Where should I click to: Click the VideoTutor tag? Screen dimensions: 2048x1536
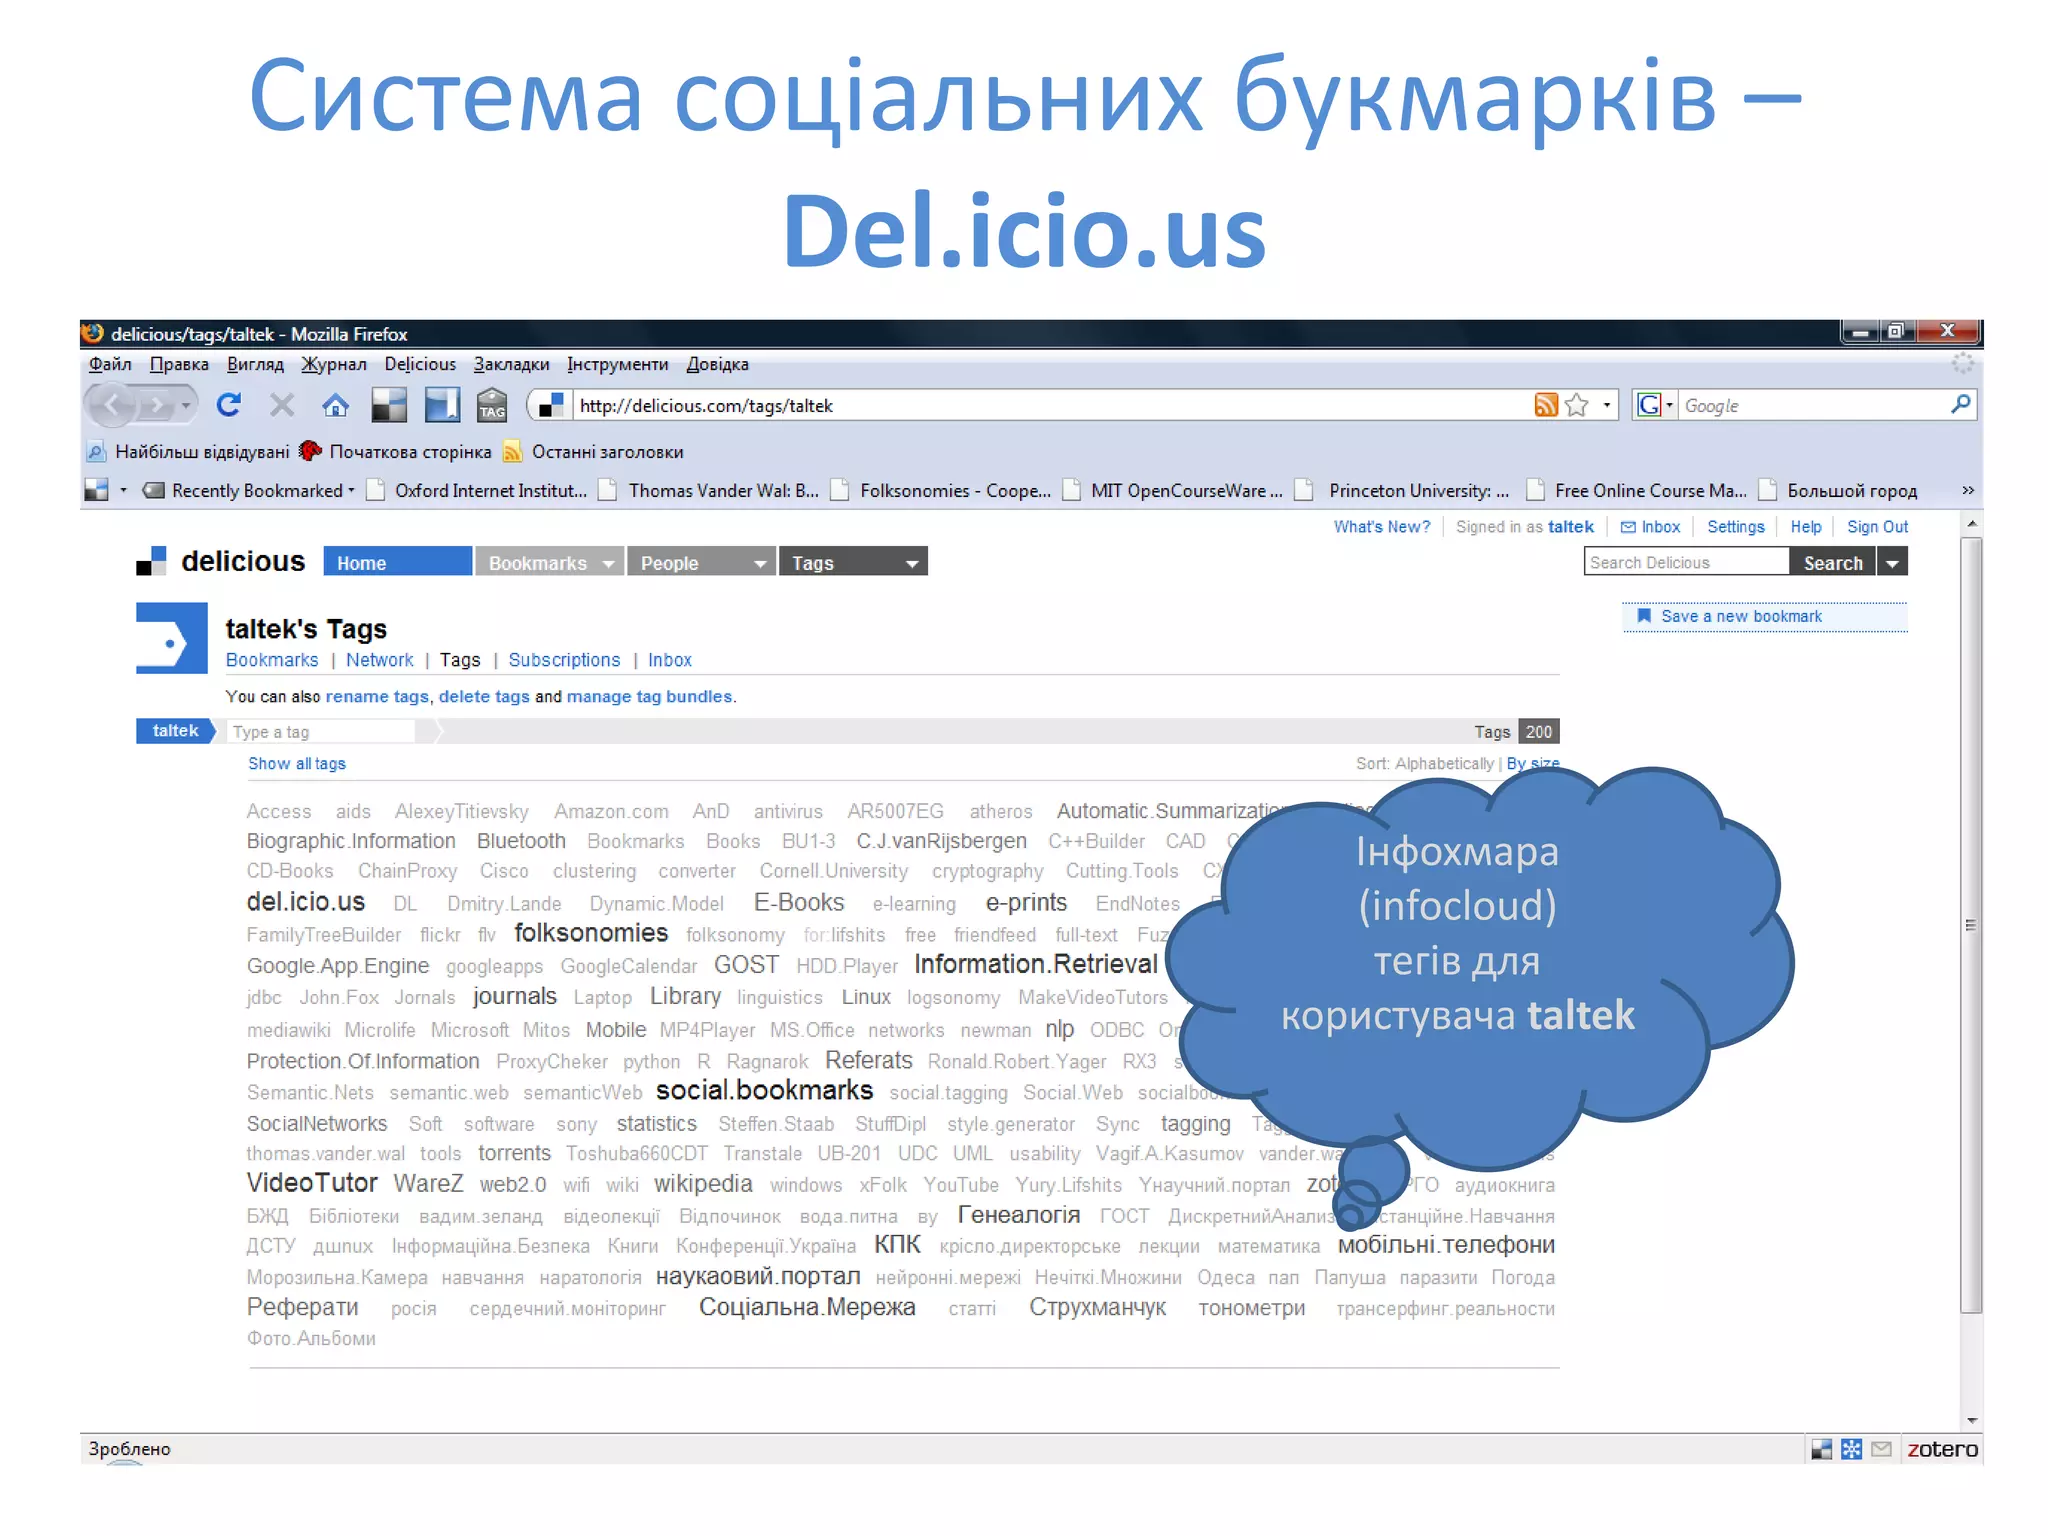(312, 1183)
